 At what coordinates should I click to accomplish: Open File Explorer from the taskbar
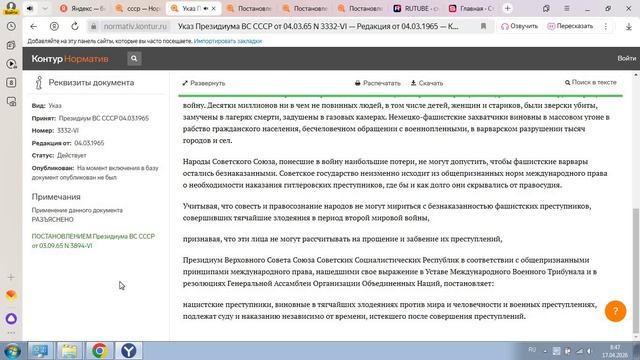pos(69,351)
